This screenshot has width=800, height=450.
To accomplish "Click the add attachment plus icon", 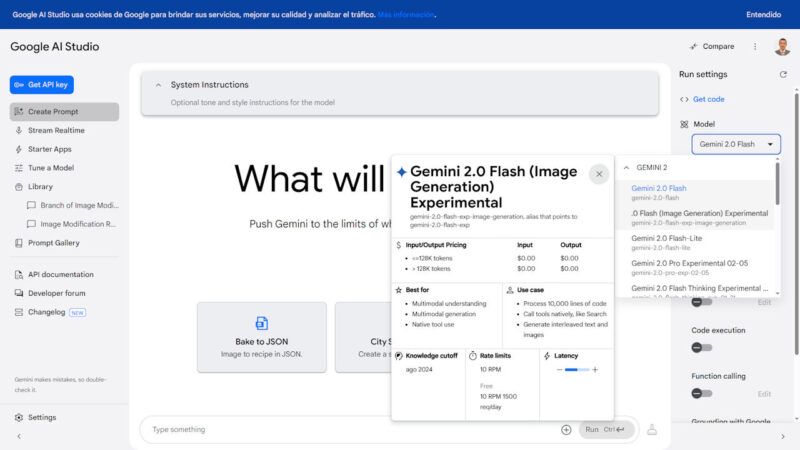I will [x=566, y=430].
